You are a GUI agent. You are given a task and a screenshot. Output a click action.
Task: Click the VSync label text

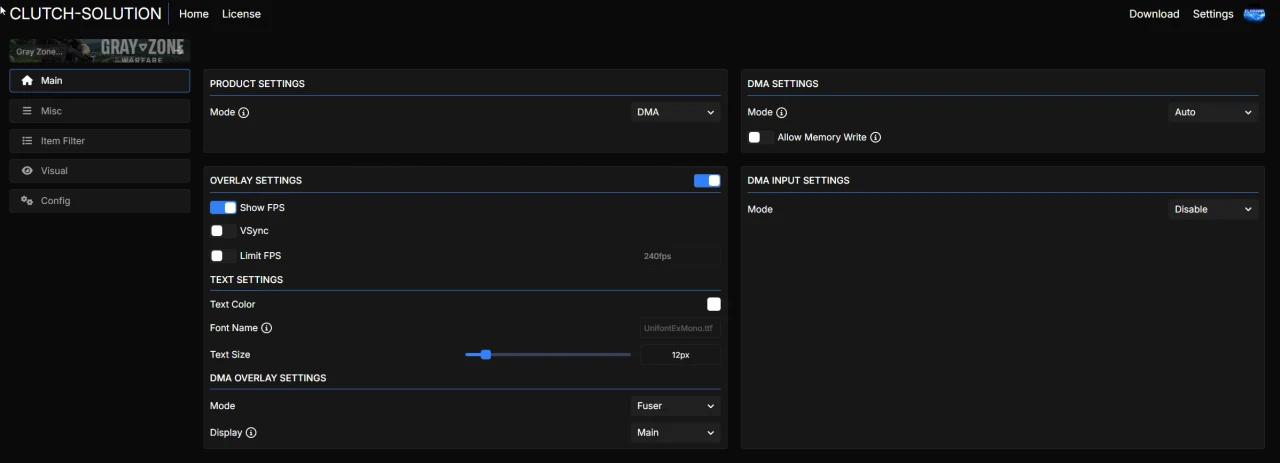[254, 231]
